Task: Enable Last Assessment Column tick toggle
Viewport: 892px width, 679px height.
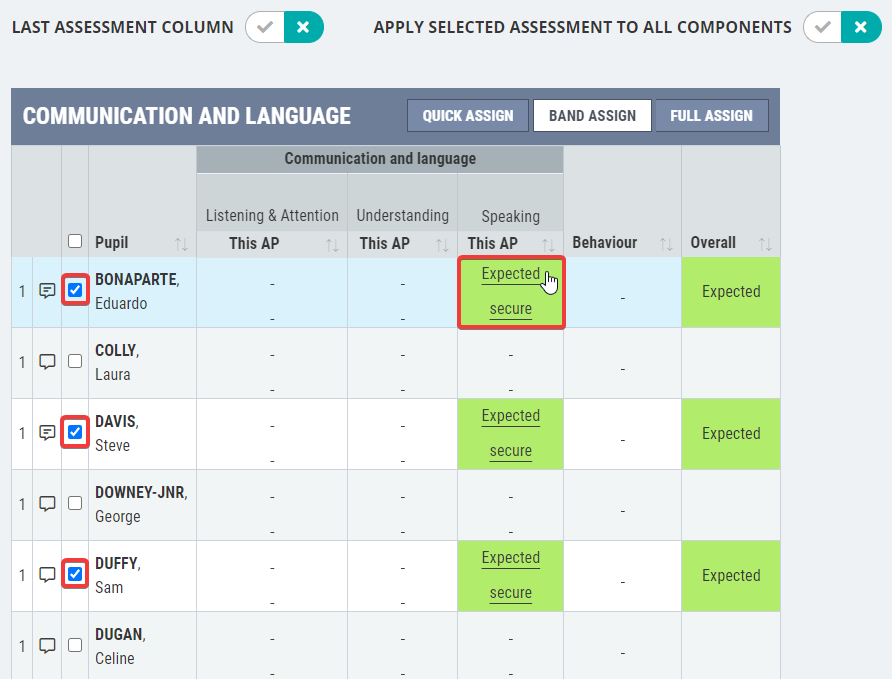Action: coord(265,27)
